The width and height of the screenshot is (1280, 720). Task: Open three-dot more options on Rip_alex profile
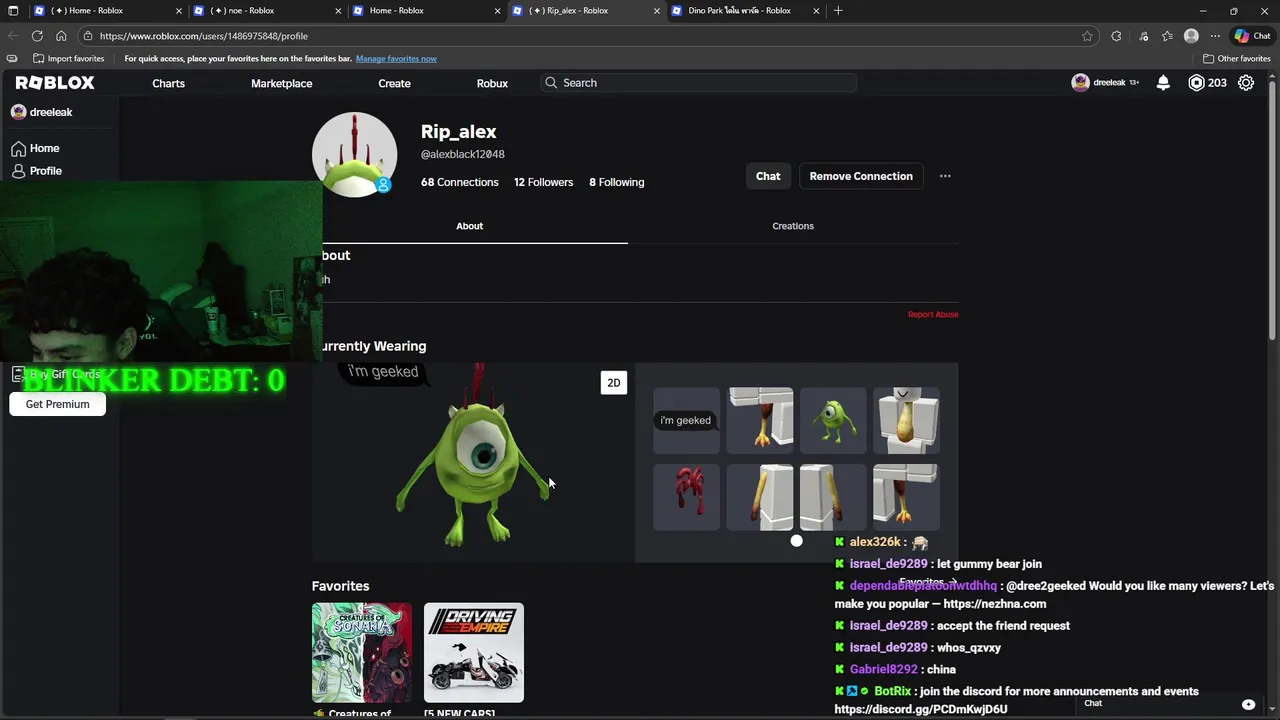(x=945, y=176)
